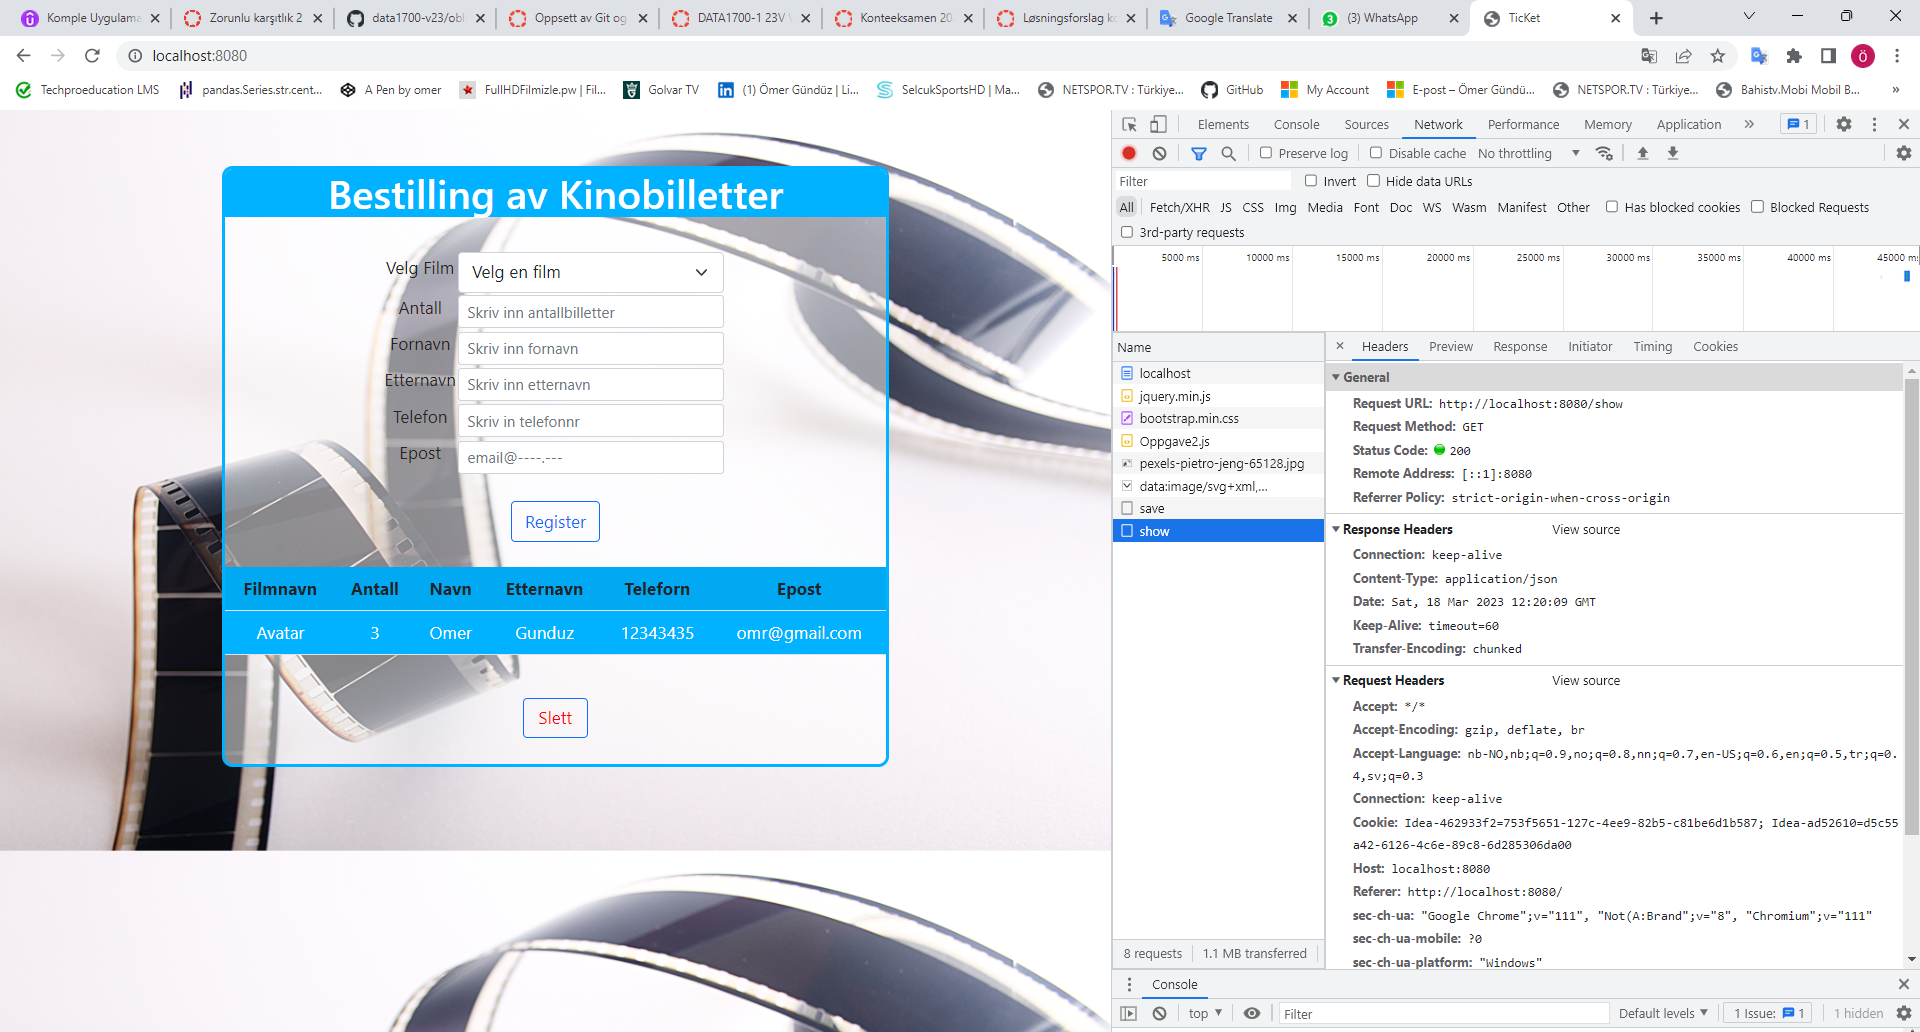This screenshot has width=1920, height=1032.
Task: Enable the Preserve log checkbox
Action: coord(1266,153)
